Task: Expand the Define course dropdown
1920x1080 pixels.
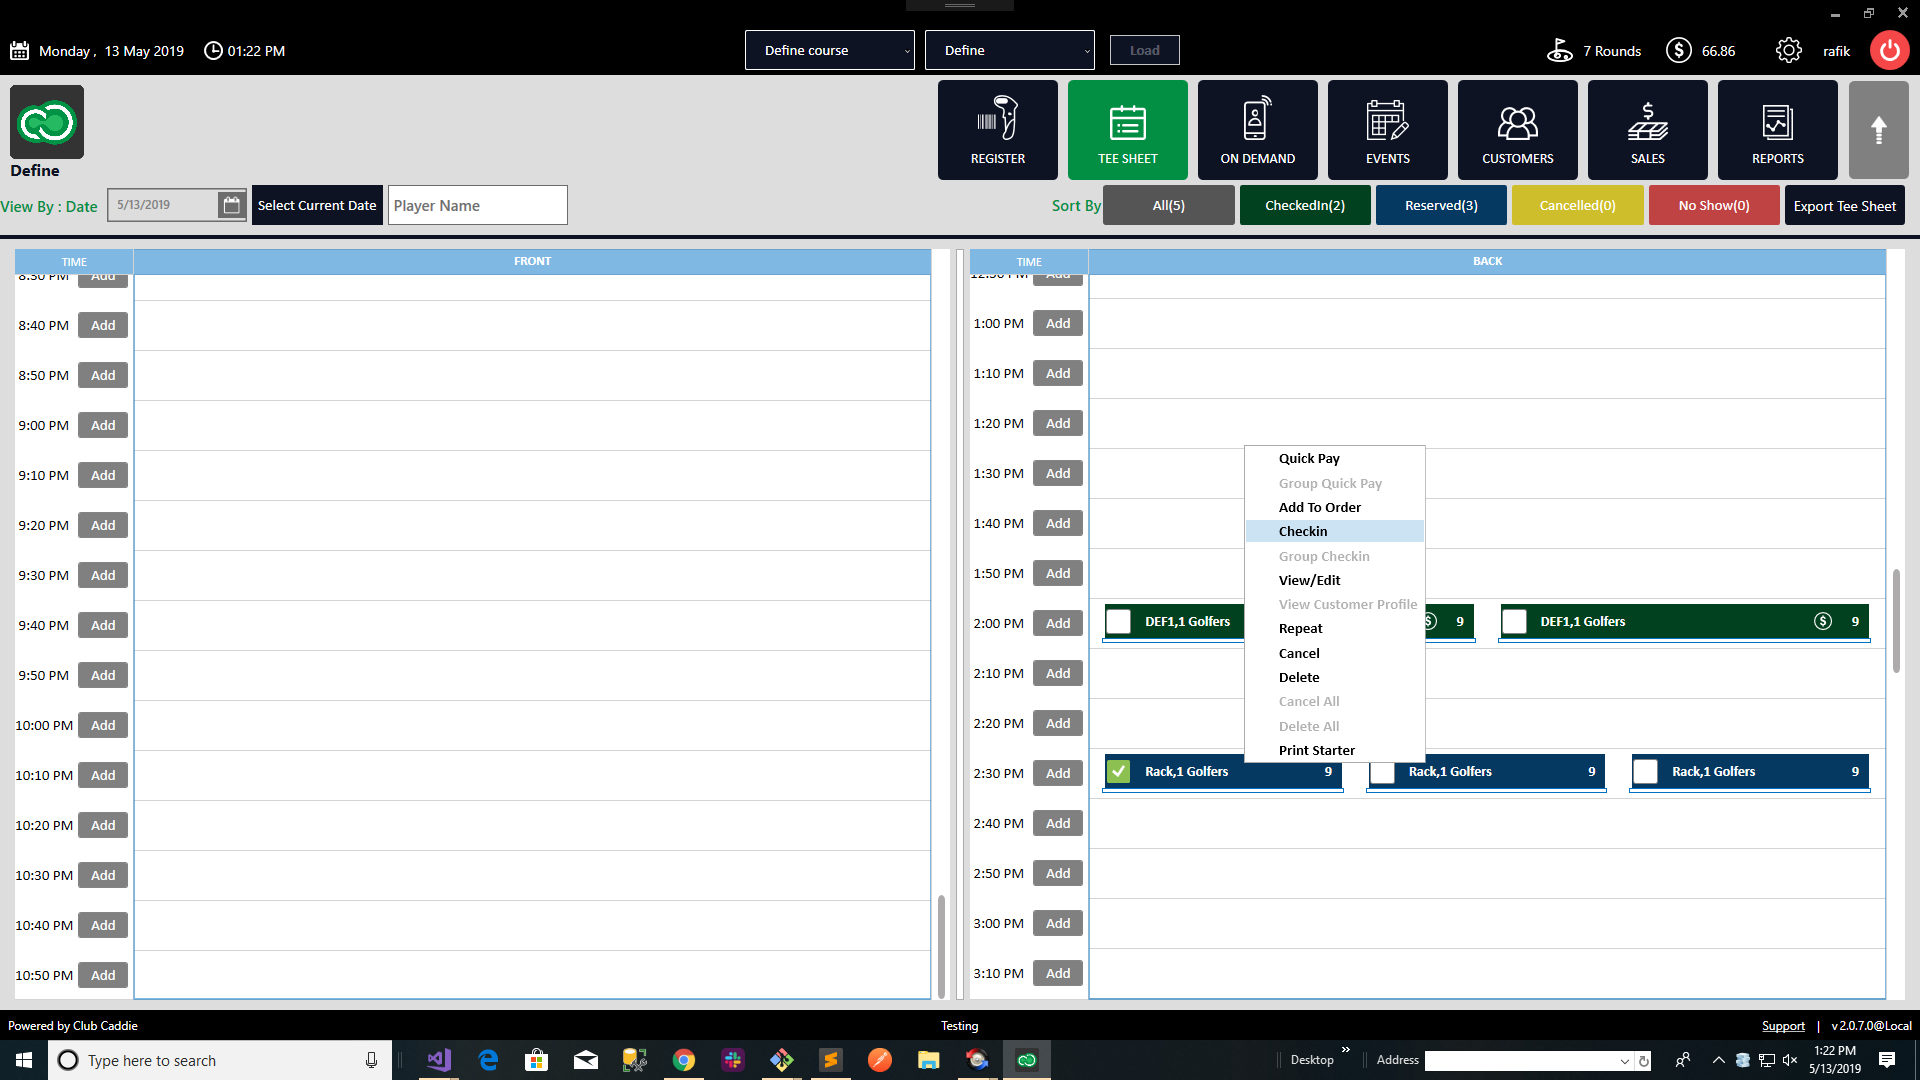Action: 829,51
